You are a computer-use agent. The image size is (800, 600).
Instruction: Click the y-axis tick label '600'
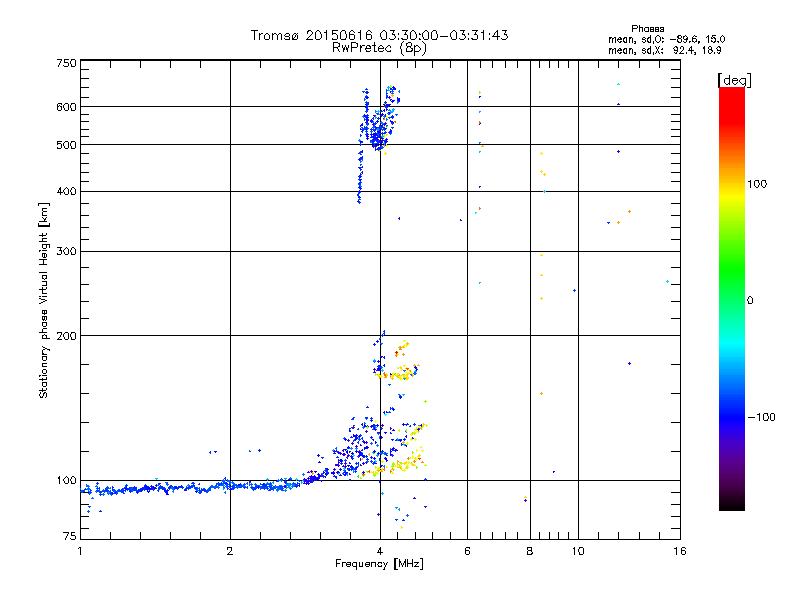point(66,107)
